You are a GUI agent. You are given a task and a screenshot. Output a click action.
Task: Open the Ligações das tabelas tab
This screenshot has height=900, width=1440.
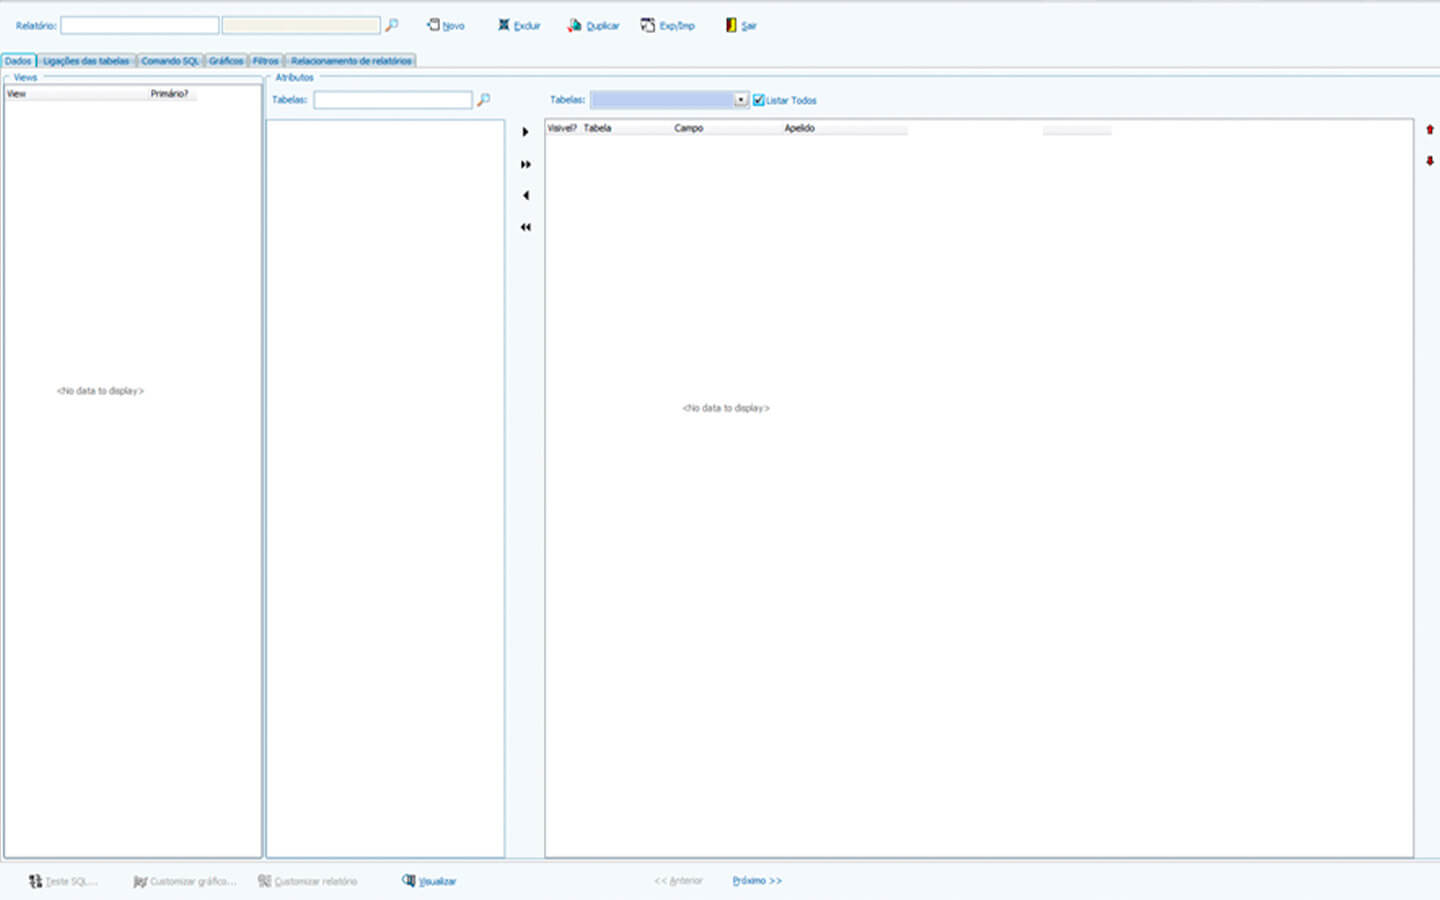86,61
